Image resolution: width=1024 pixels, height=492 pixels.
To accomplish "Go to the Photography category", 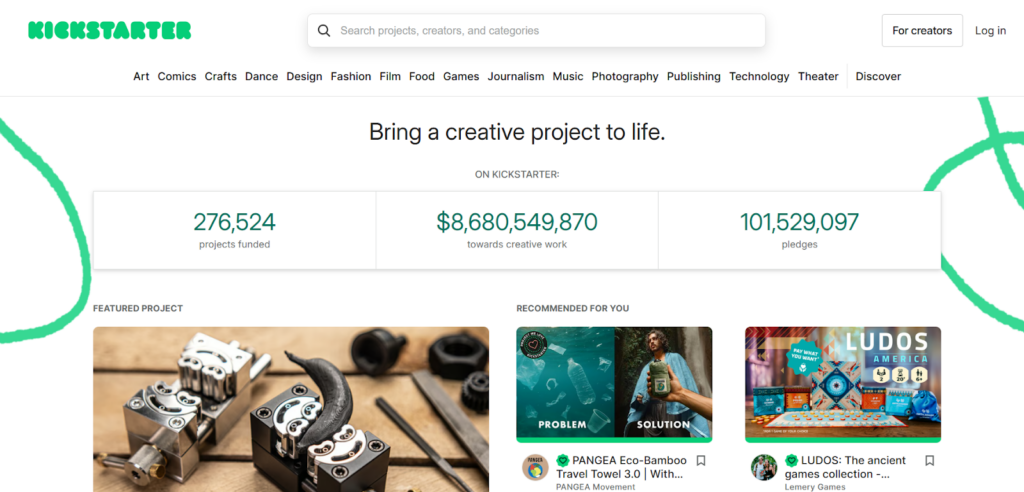I will point(625,76).
